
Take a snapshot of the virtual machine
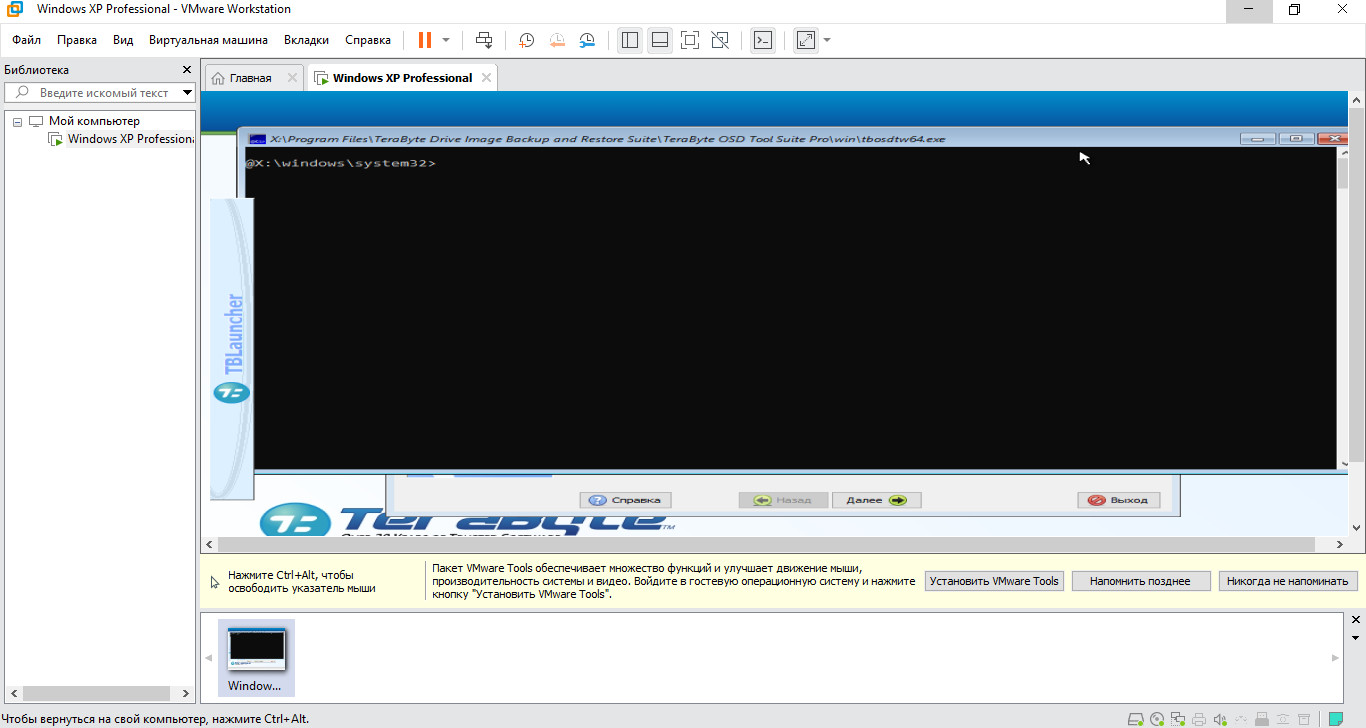526,40
